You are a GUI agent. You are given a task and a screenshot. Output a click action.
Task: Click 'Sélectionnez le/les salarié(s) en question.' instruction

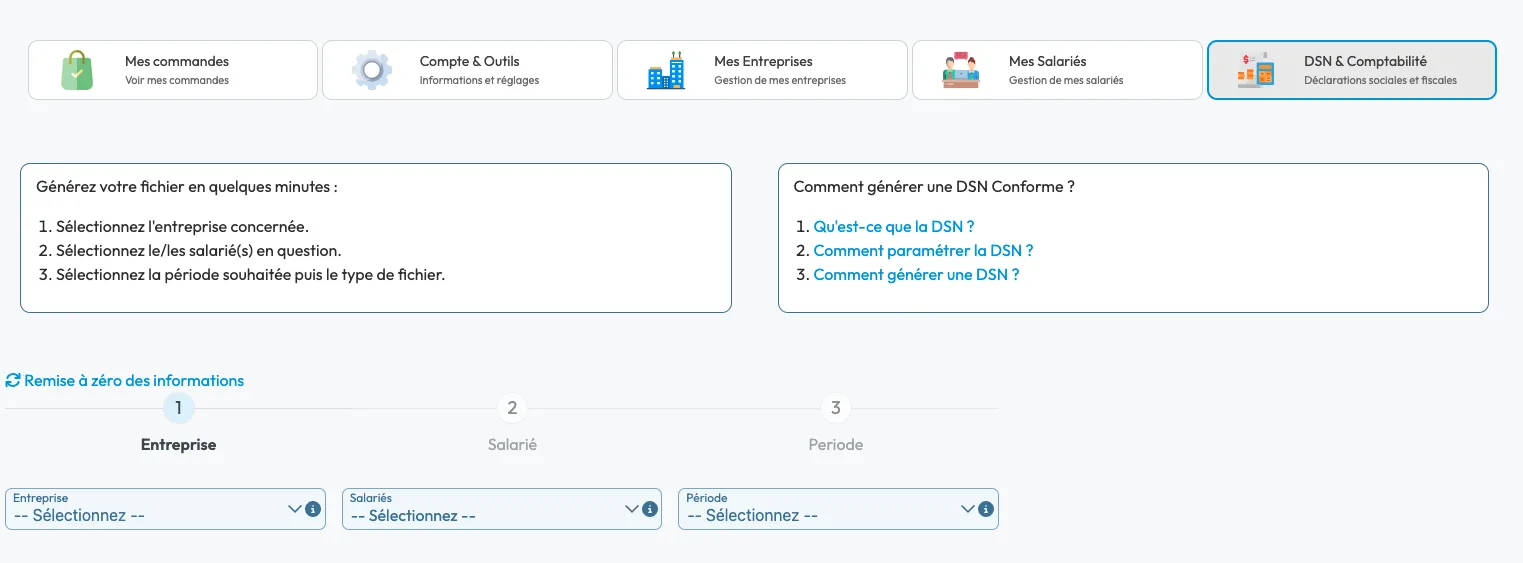[x=199, y=251]
